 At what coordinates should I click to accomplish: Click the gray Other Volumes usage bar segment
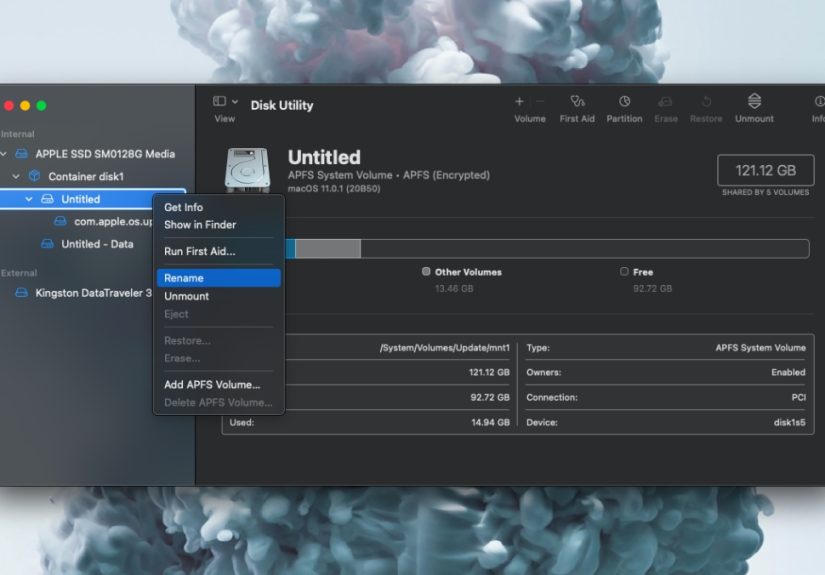click(328, 248)
